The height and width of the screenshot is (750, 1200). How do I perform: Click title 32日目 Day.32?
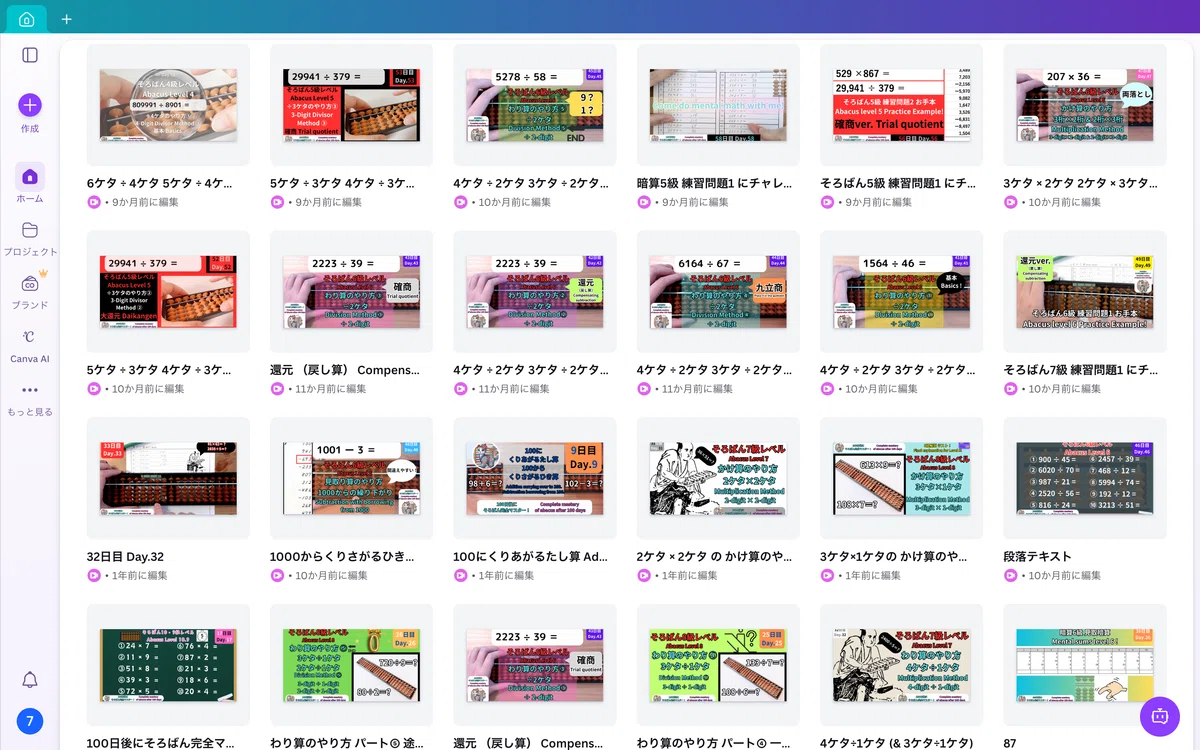click(125, 557)
